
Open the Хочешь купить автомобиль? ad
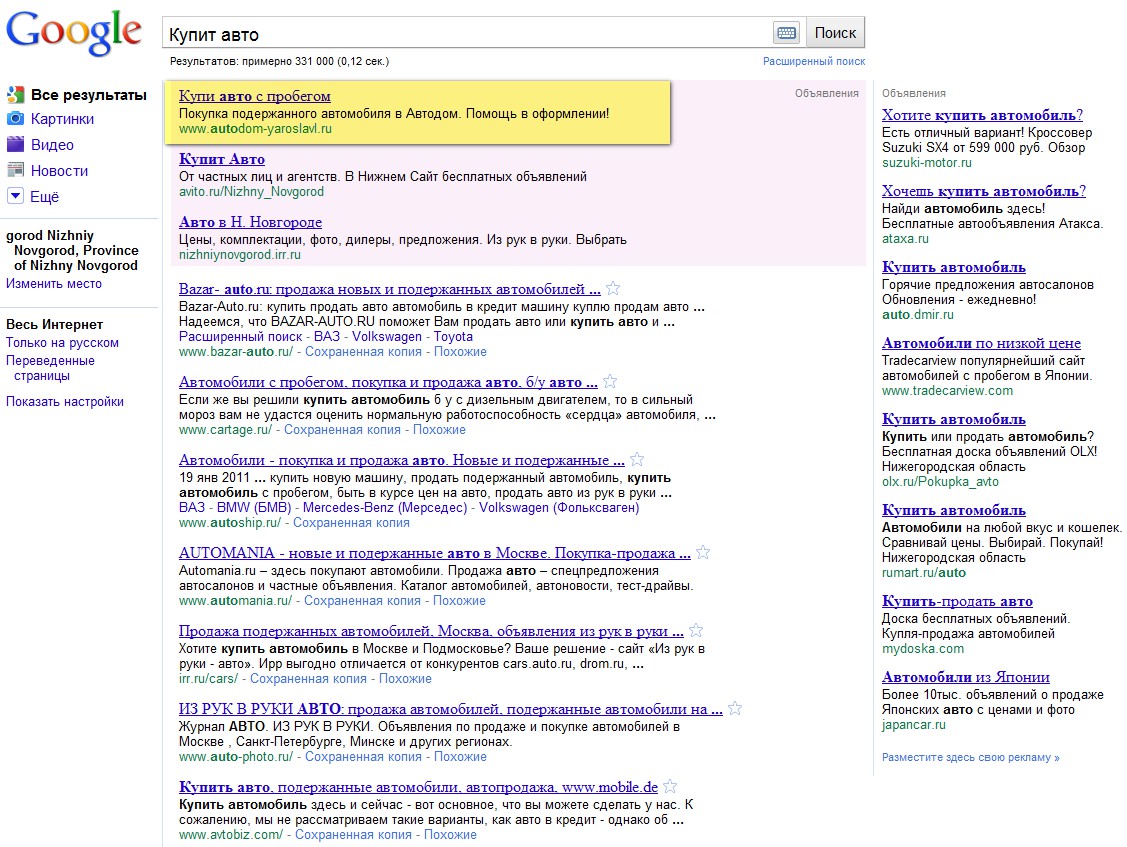984,191
